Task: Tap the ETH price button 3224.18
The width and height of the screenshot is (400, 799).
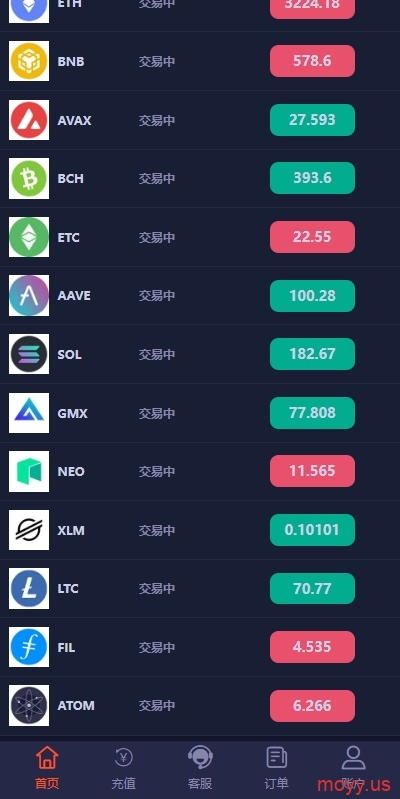Action: coord(312,6)
